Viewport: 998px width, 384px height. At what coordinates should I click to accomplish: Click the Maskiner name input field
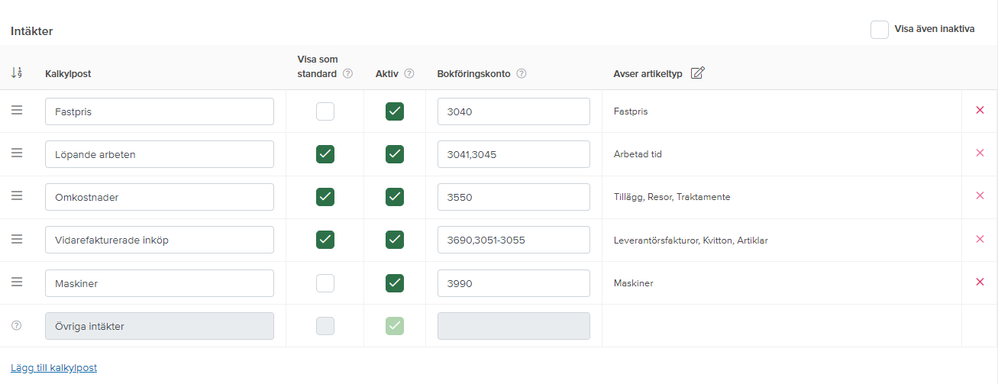coord(160,283)
